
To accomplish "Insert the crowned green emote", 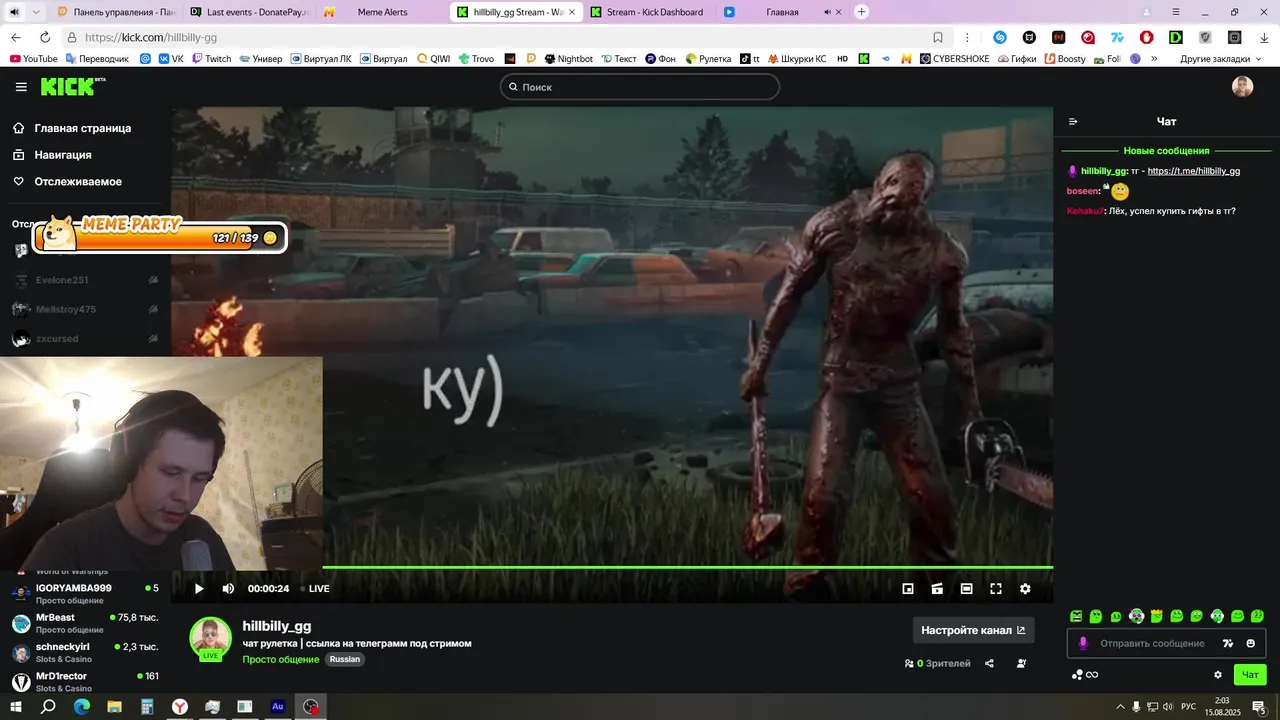I will [x=1157, y=616].
